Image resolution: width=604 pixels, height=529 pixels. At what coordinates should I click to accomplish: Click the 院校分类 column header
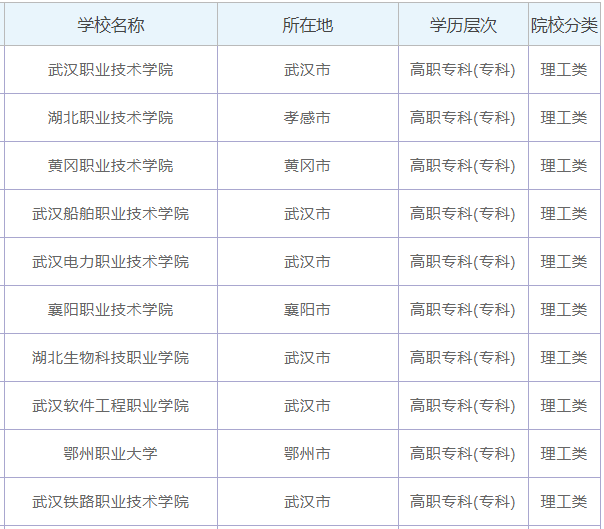564,25
